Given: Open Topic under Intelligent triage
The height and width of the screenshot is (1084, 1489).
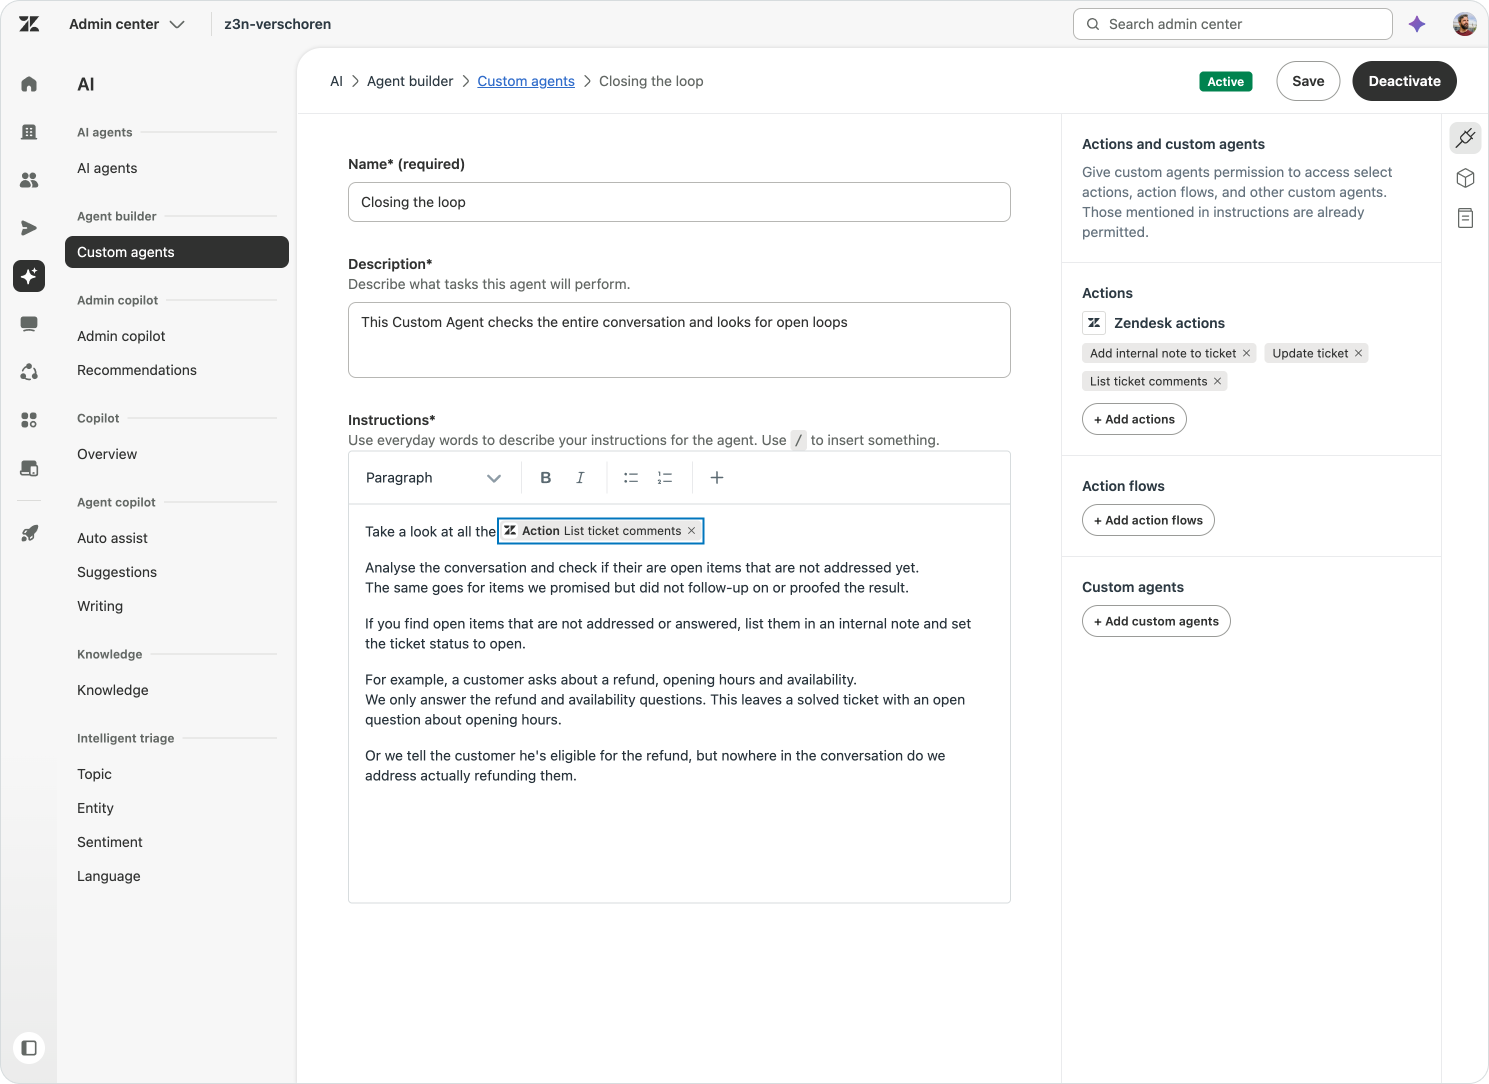Looking at the screenshot, I should [x=94, y=774].
